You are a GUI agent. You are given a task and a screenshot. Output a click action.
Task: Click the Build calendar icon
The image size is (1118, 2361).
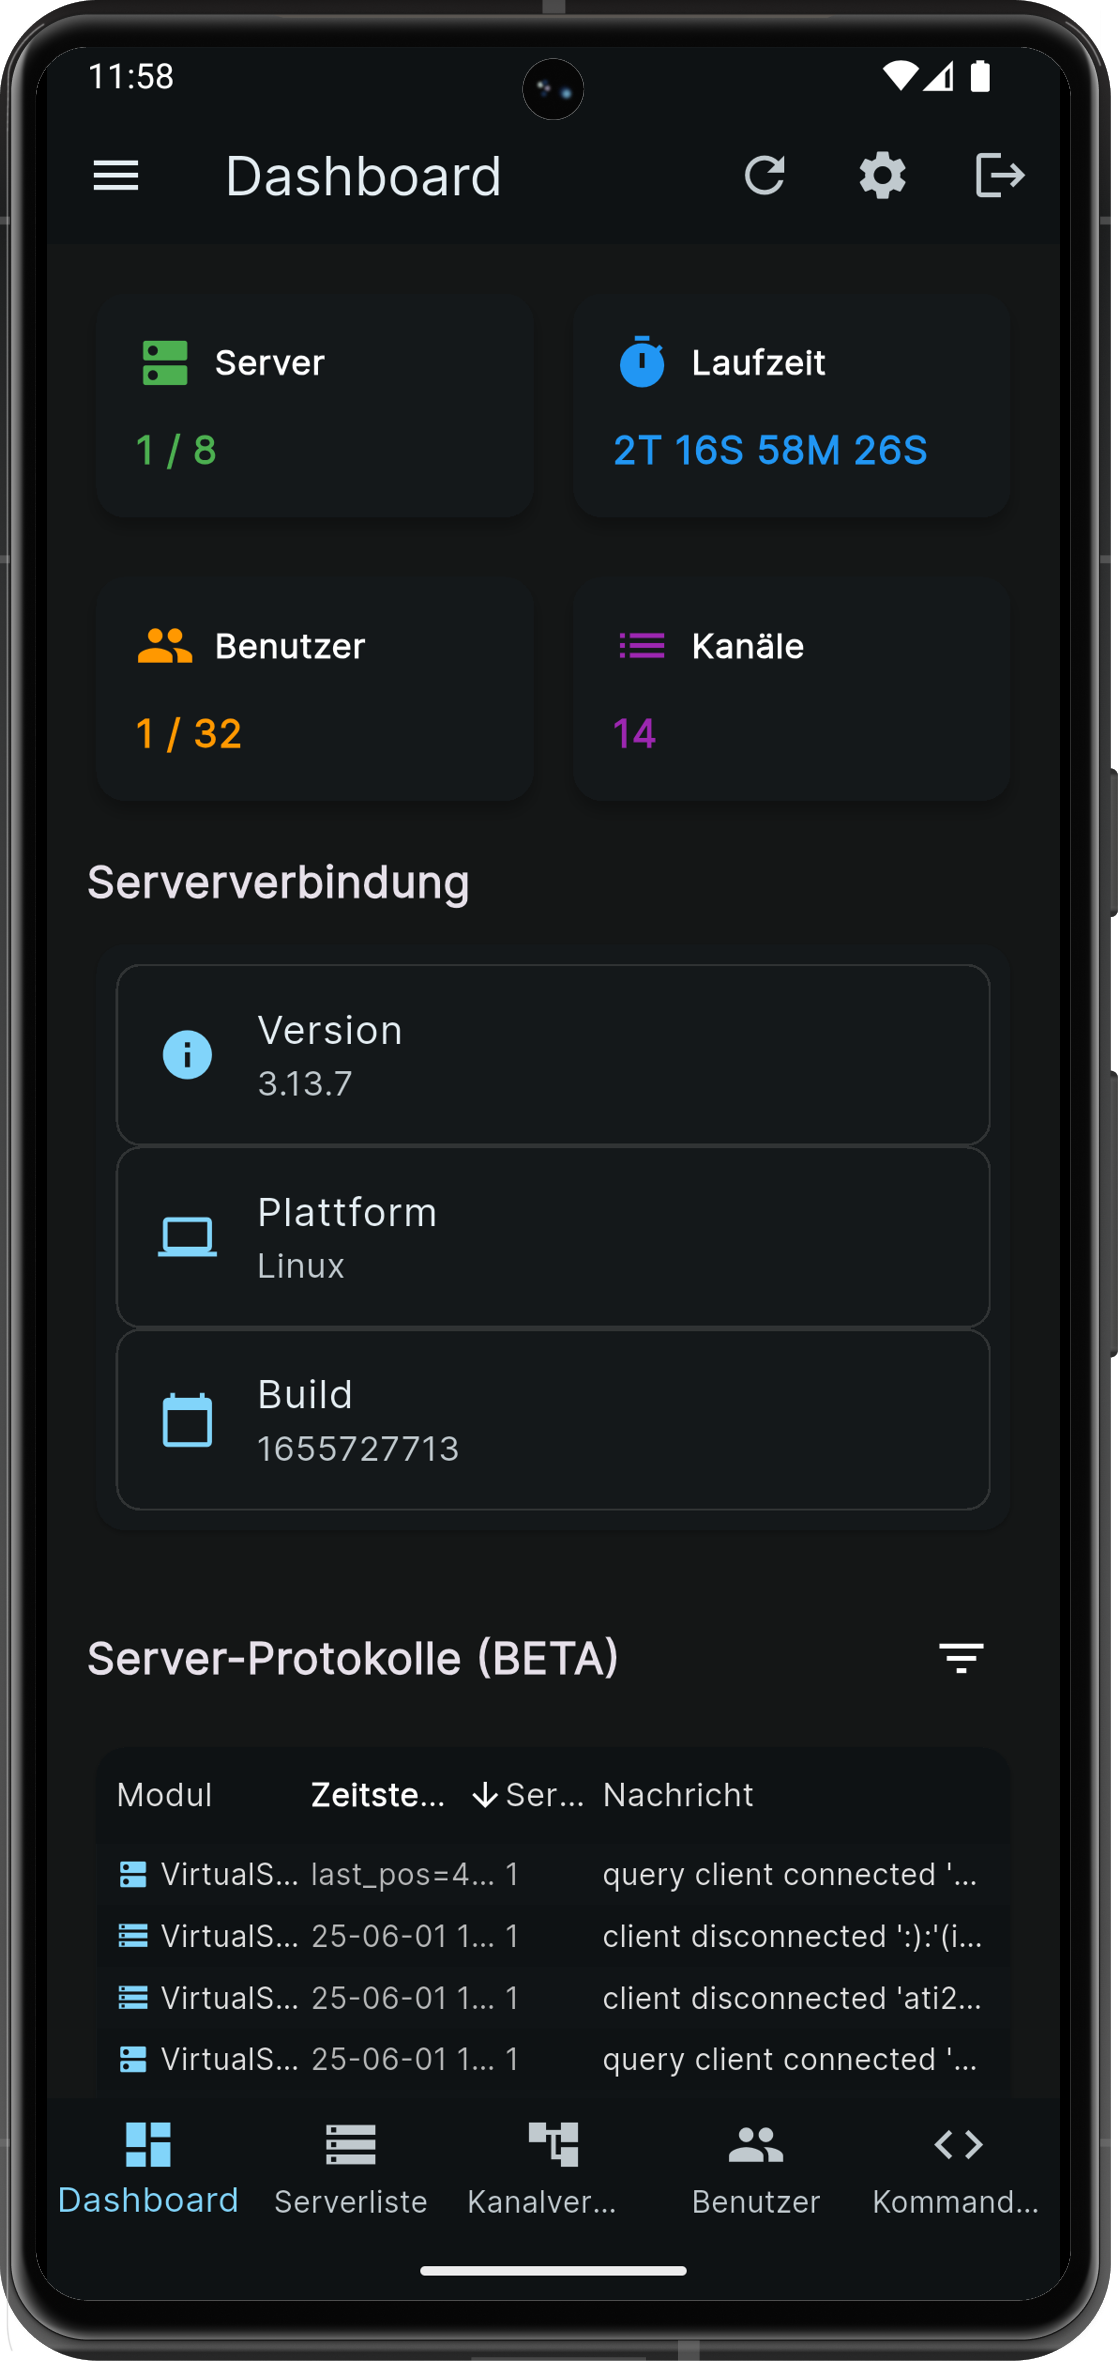(x=187, y=1418)
